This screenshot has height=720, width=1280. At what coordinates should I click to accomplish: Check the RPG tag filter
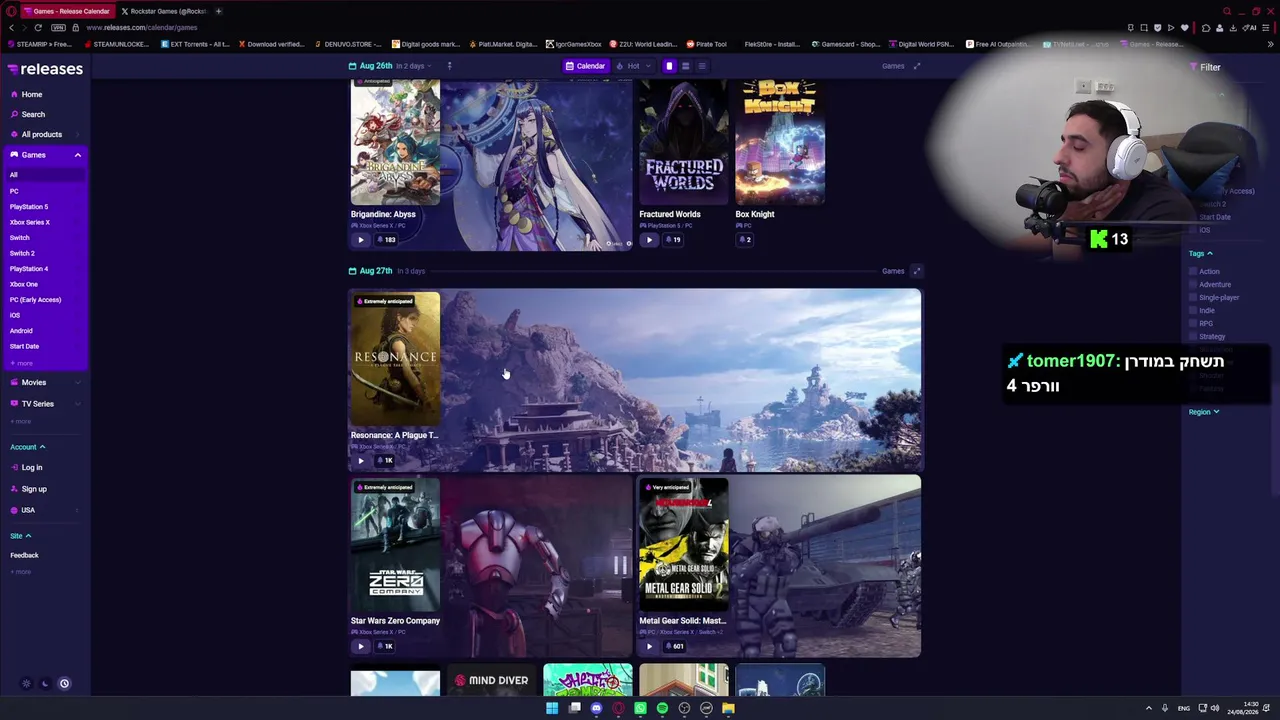point(1192,324)
